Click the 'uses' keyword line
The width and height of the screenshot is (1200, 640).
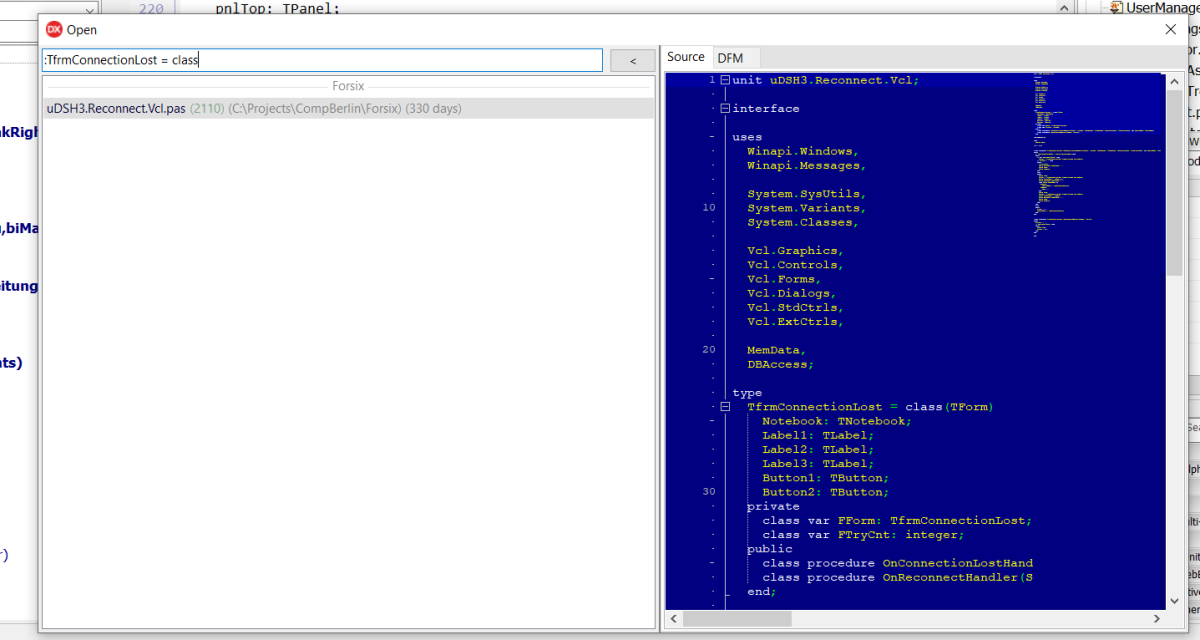pos(747,137)
